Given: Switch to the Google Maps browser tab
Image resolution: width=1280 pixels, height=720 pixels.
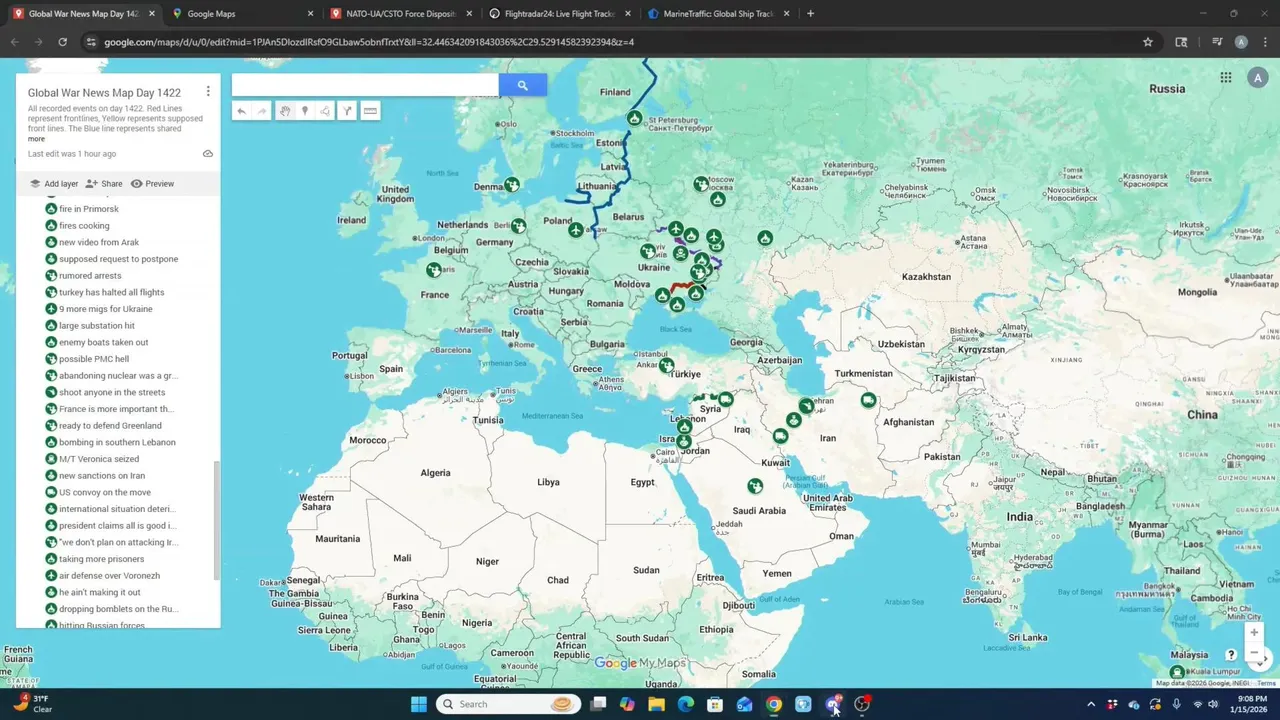Looking at the screenshot, I should [x=240, y=14].
